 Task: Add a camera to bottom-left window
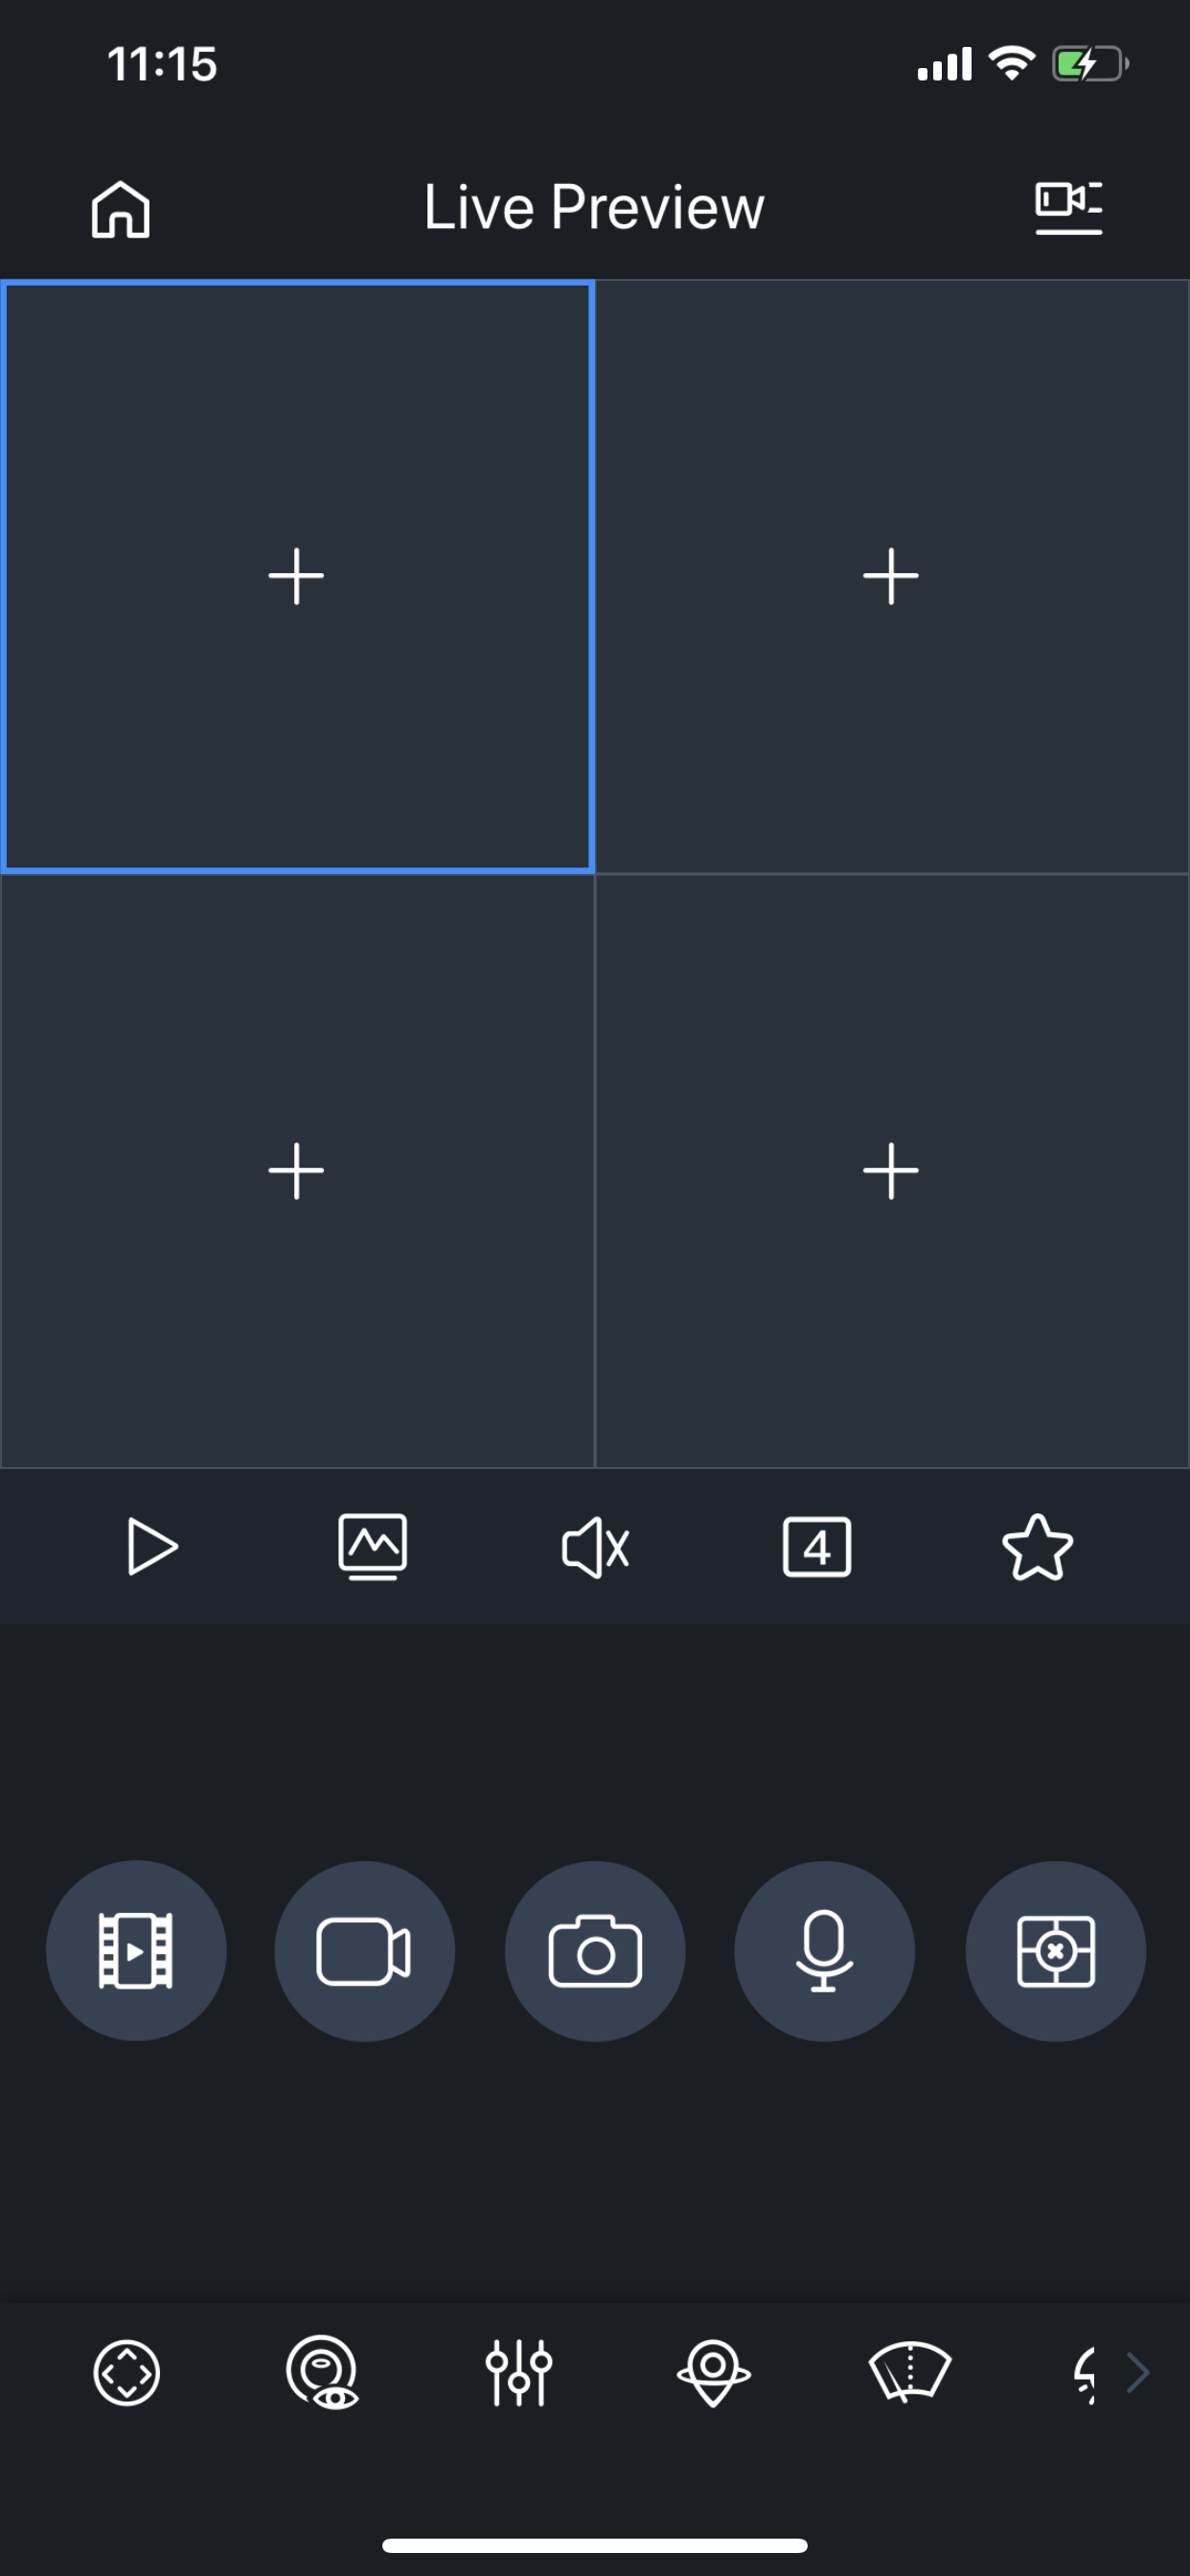(x=297, y=1171)
